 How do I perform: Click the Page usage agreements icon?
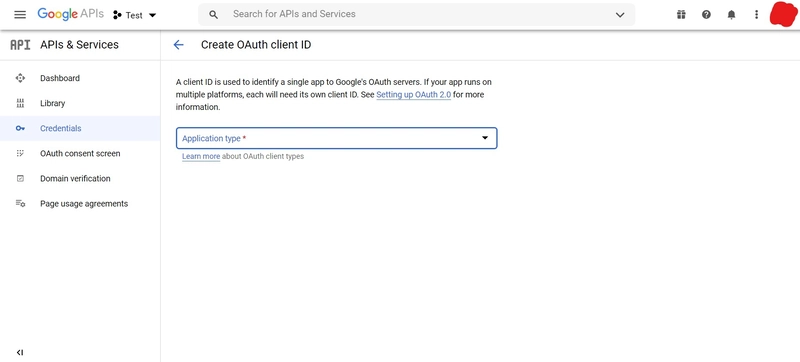point(20,203)
